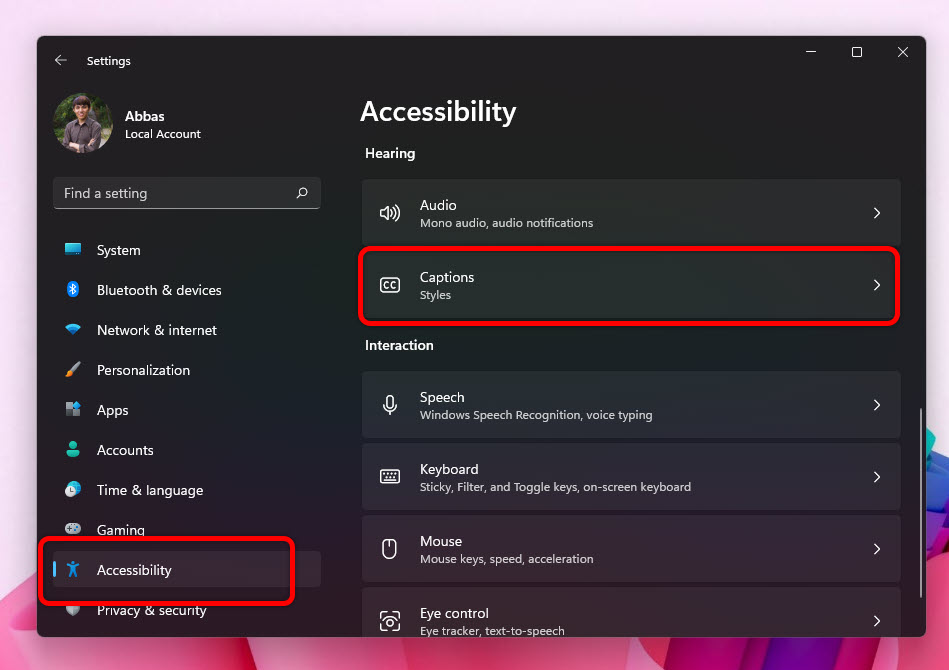Viewport: 949px width, 670px height.
Task: Click the Accounts person icon
Action: [x=73, y=449]
